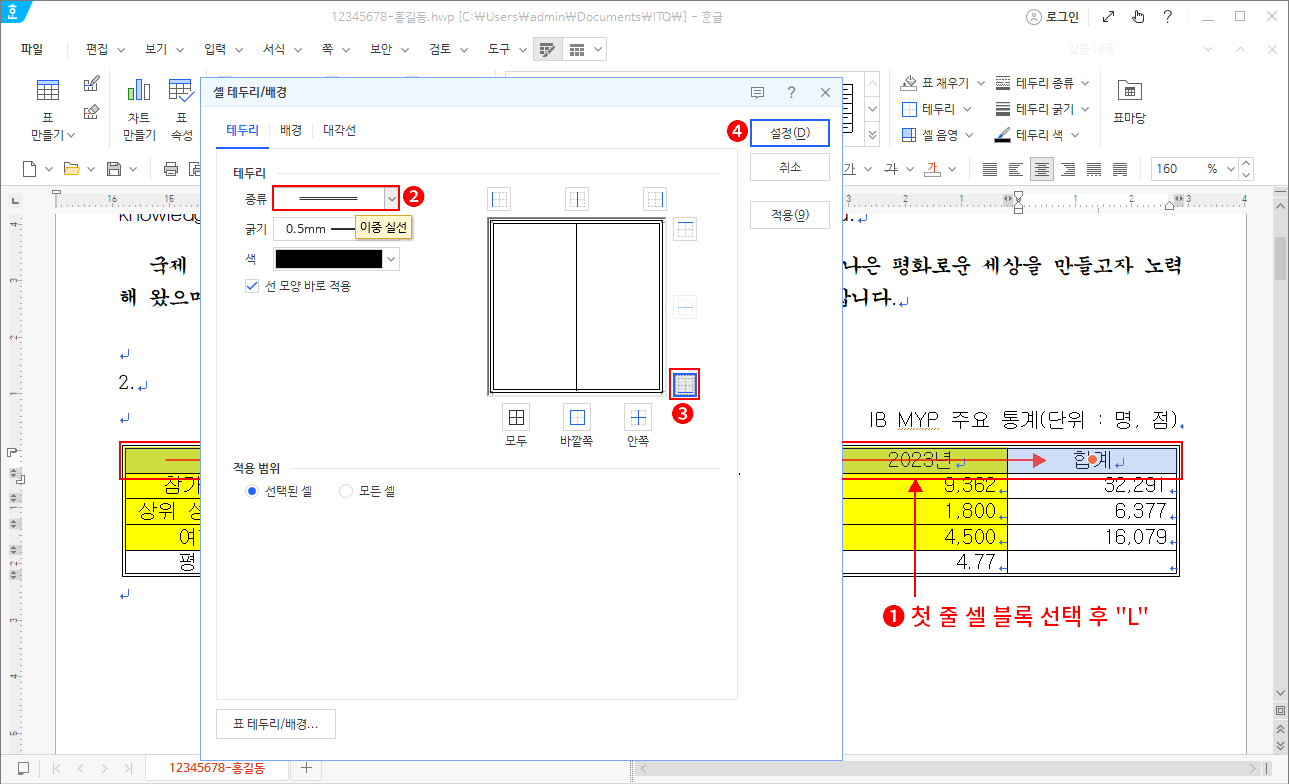Screen dimensions: 1289x784
Task: Select the 선택된 셀 radio button
Action: [252, 491]
